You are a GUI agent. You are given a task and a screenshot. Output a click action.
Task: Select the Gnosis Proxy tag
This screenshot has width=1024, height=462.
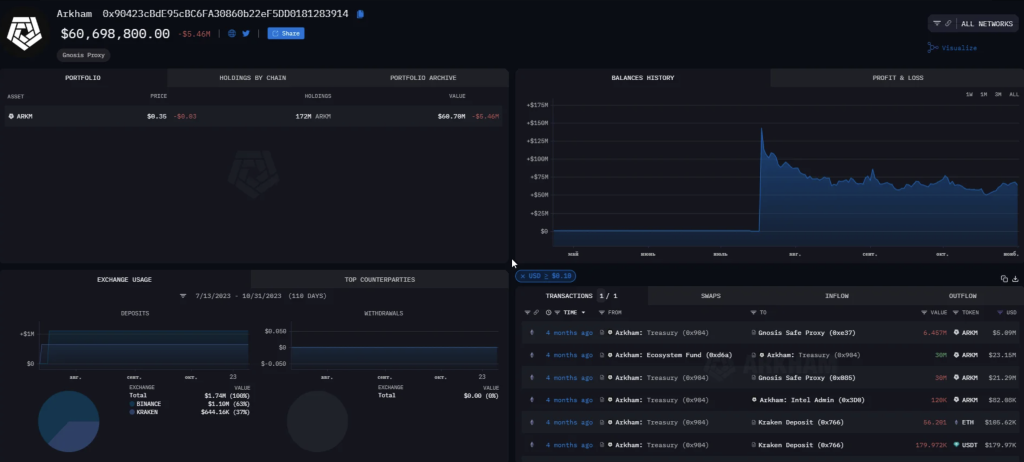coord(84,56)
